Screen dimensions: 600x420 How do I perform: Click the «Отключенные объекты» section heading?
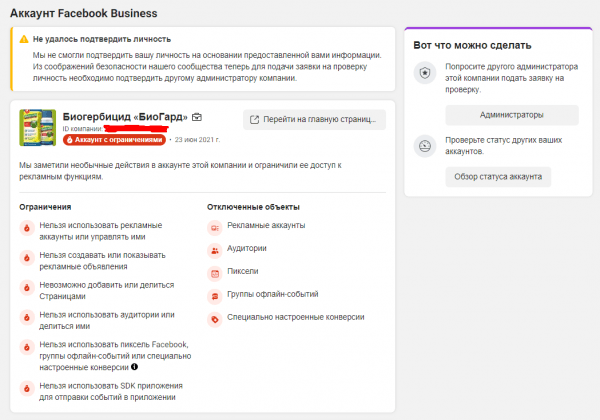(253, 207)
